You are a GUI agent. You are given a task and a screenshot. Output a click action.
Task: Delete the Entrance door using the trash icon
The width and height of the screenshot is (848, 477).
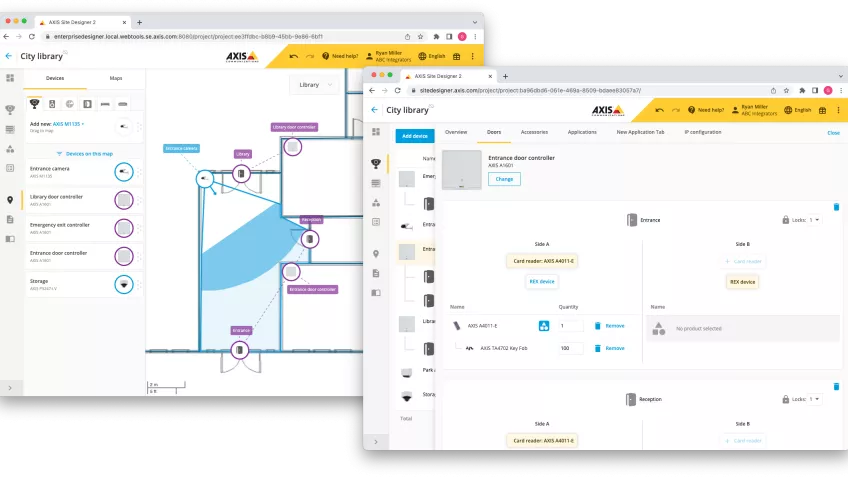click(x=836, y=207)
